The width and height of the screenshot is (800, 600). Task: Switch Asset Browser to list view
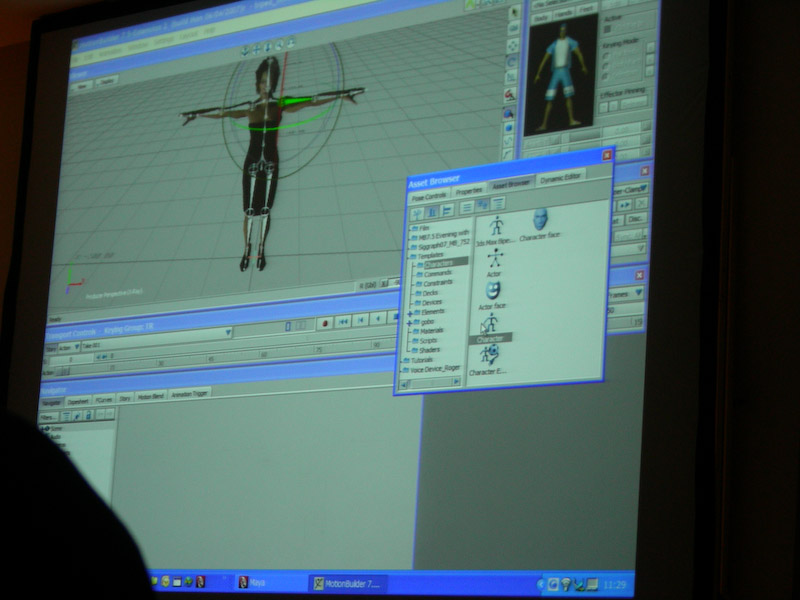466,208
